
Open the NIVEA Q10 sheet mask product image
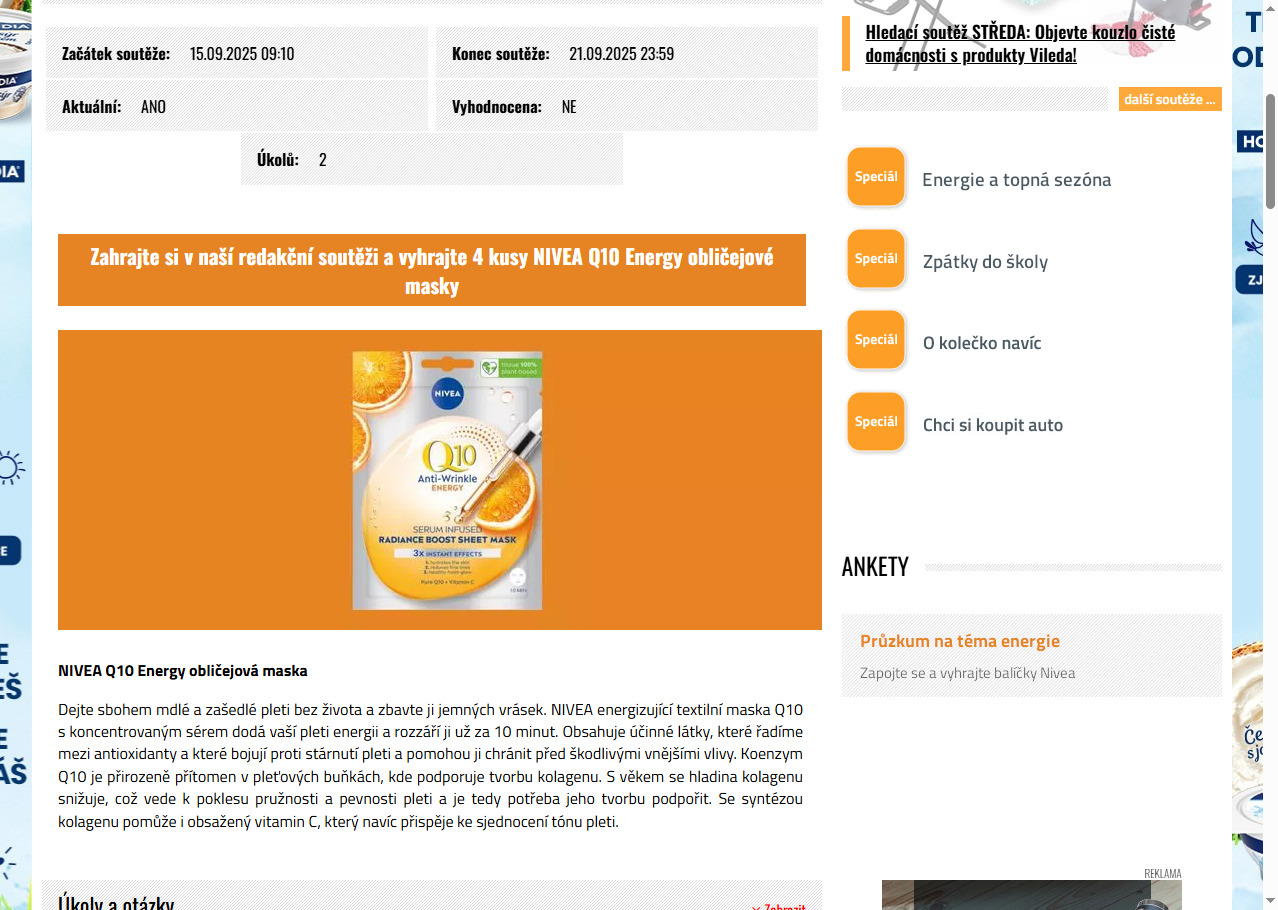pos(447,480)
